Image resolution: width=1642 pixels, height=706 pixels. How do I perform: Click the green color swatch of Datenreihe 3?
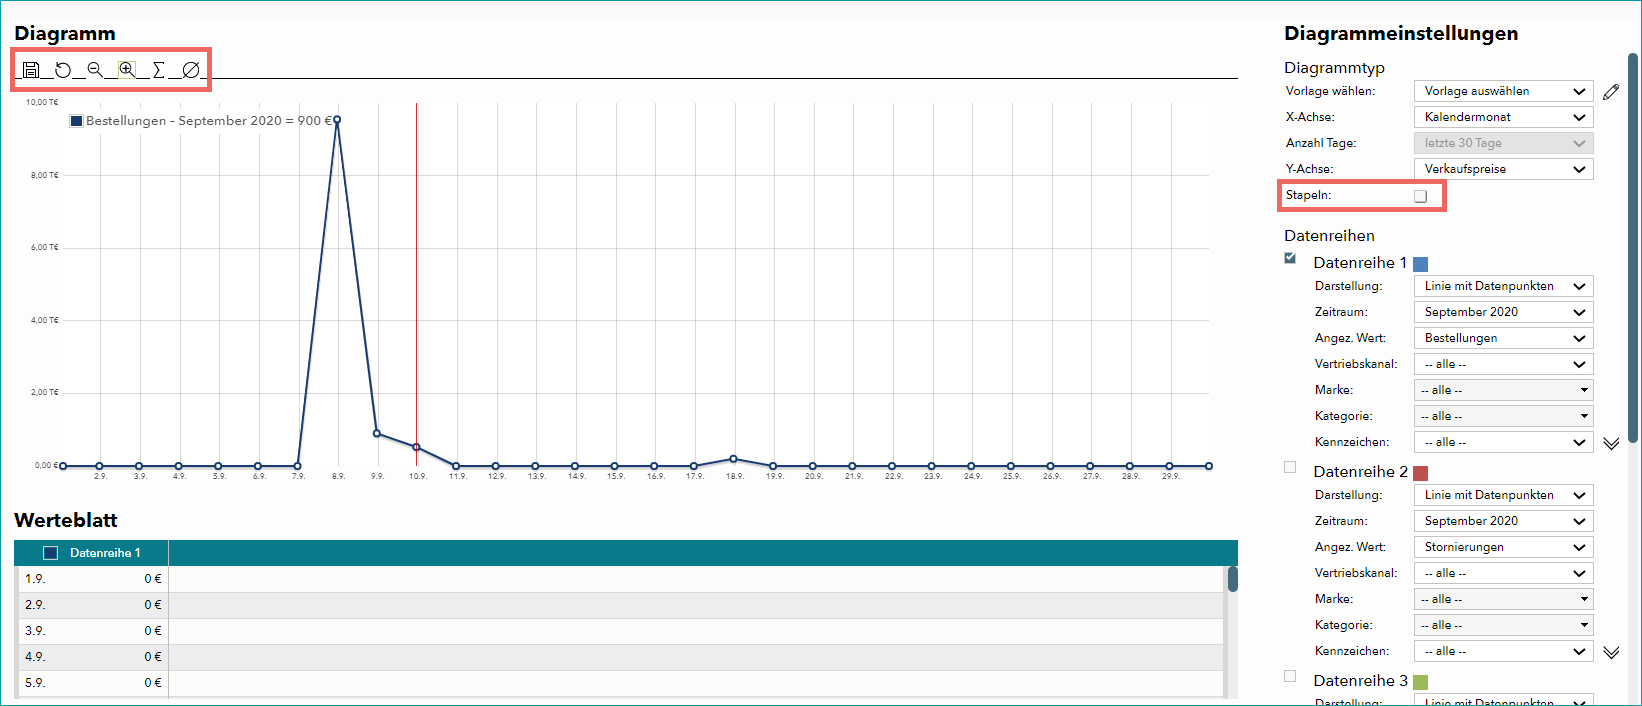1420,682
